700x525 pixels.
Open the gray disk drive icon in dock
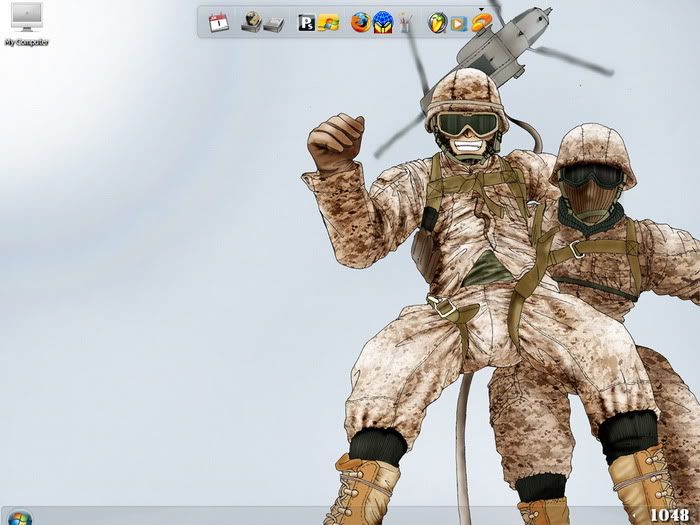(274, 25)
